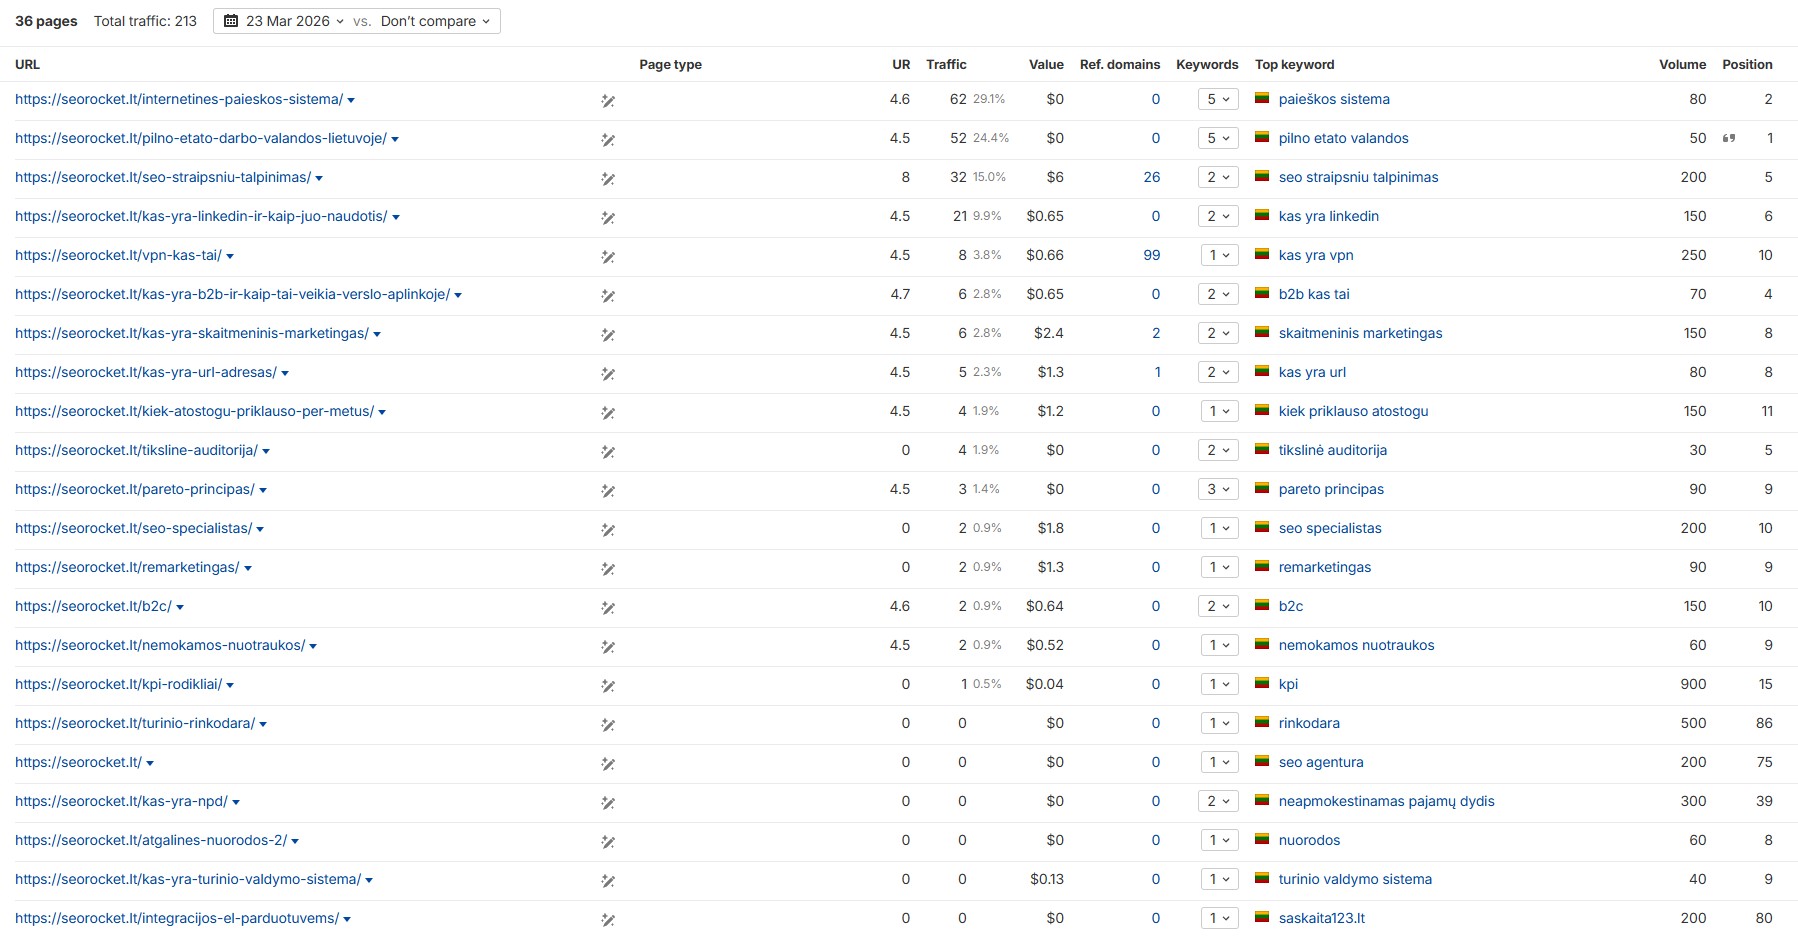Image resolution: width=1798 pixels, height=938 pixels.
Task: Click the inspect icon for seo-straipsniu-talpinimas row
Action: click(607, 179)
